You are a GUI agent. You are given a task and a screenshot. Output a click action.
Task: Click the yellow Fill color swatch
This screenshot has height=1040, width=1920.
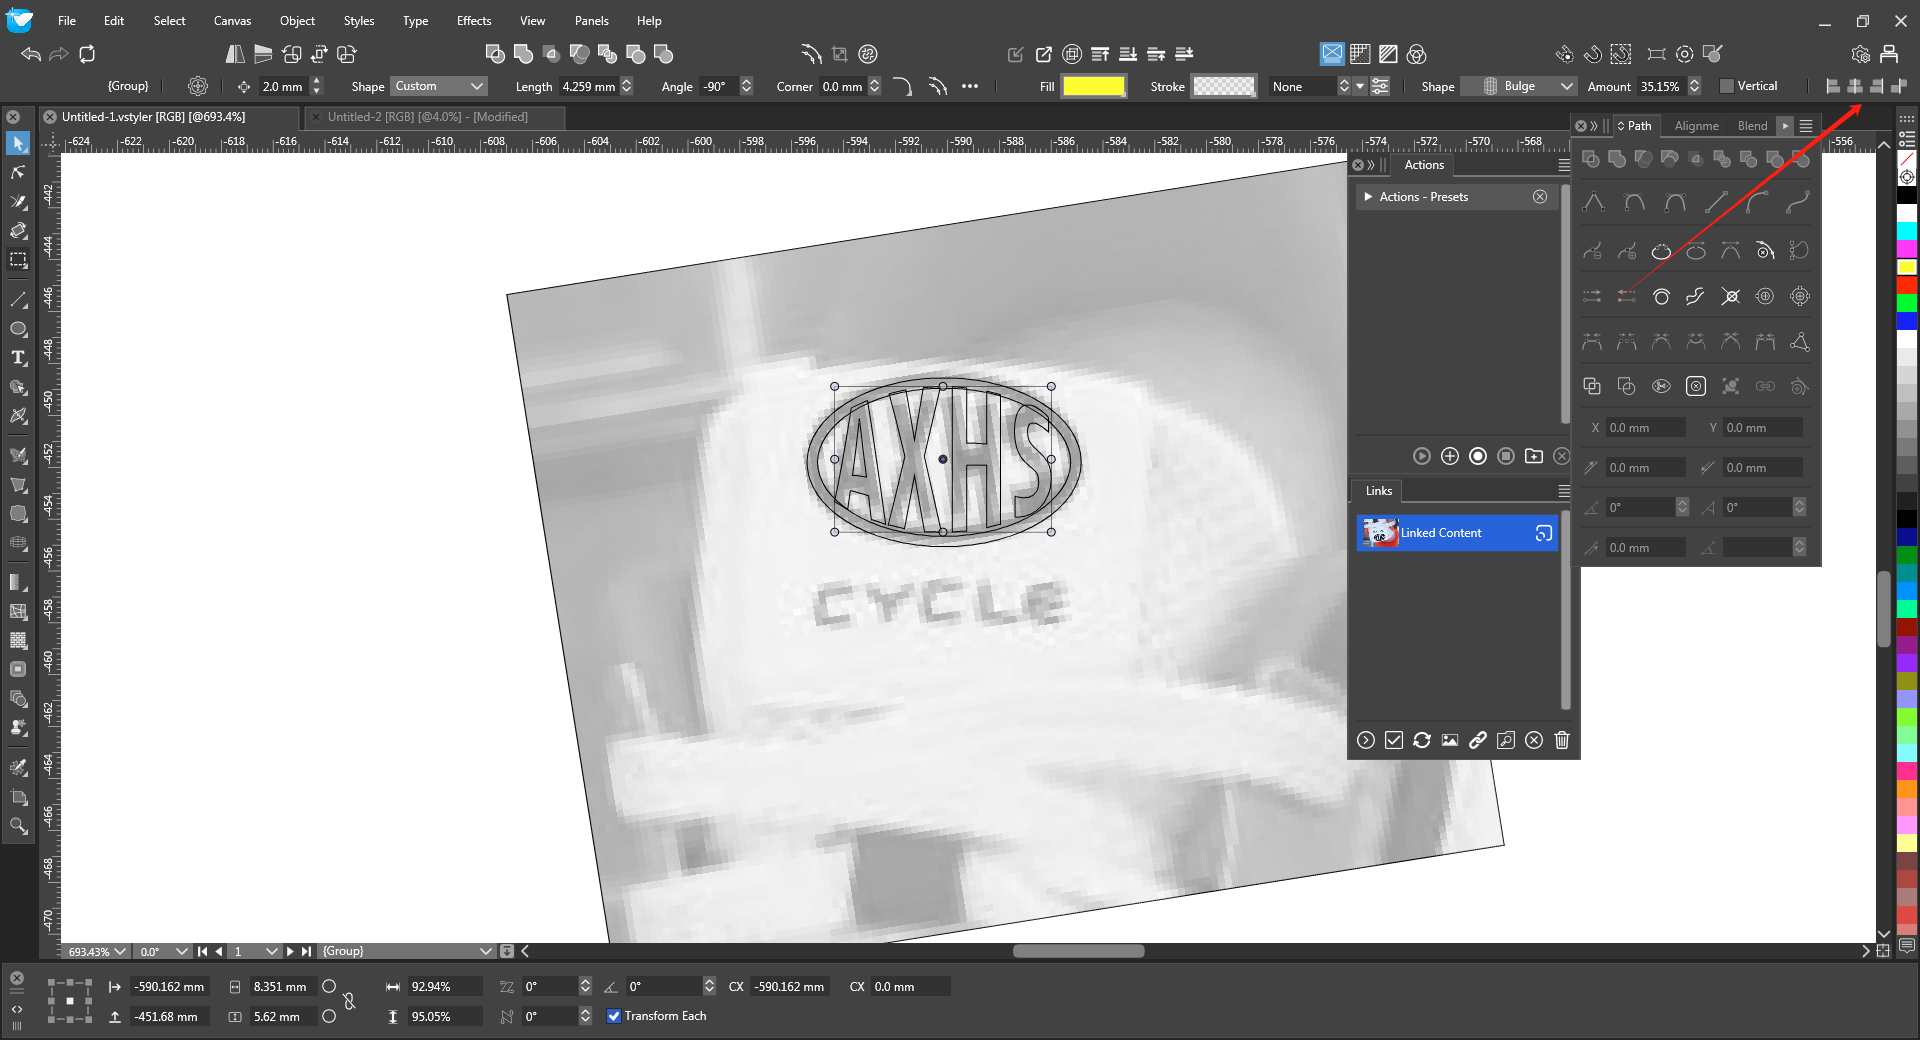pyautogui.click(x=1093, y=86)
